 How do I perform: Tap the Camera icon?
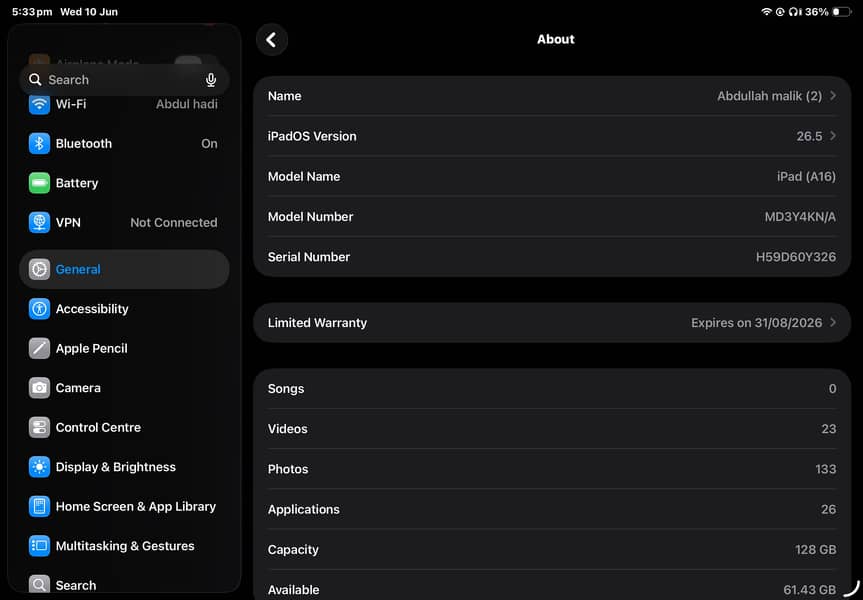[x=39, y=388]
